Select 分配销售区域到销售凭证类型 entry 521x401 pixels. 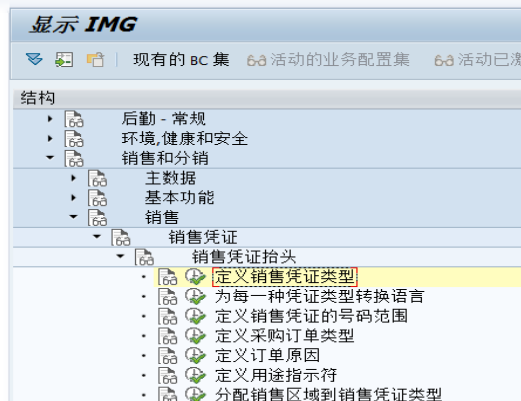(328, 394)
